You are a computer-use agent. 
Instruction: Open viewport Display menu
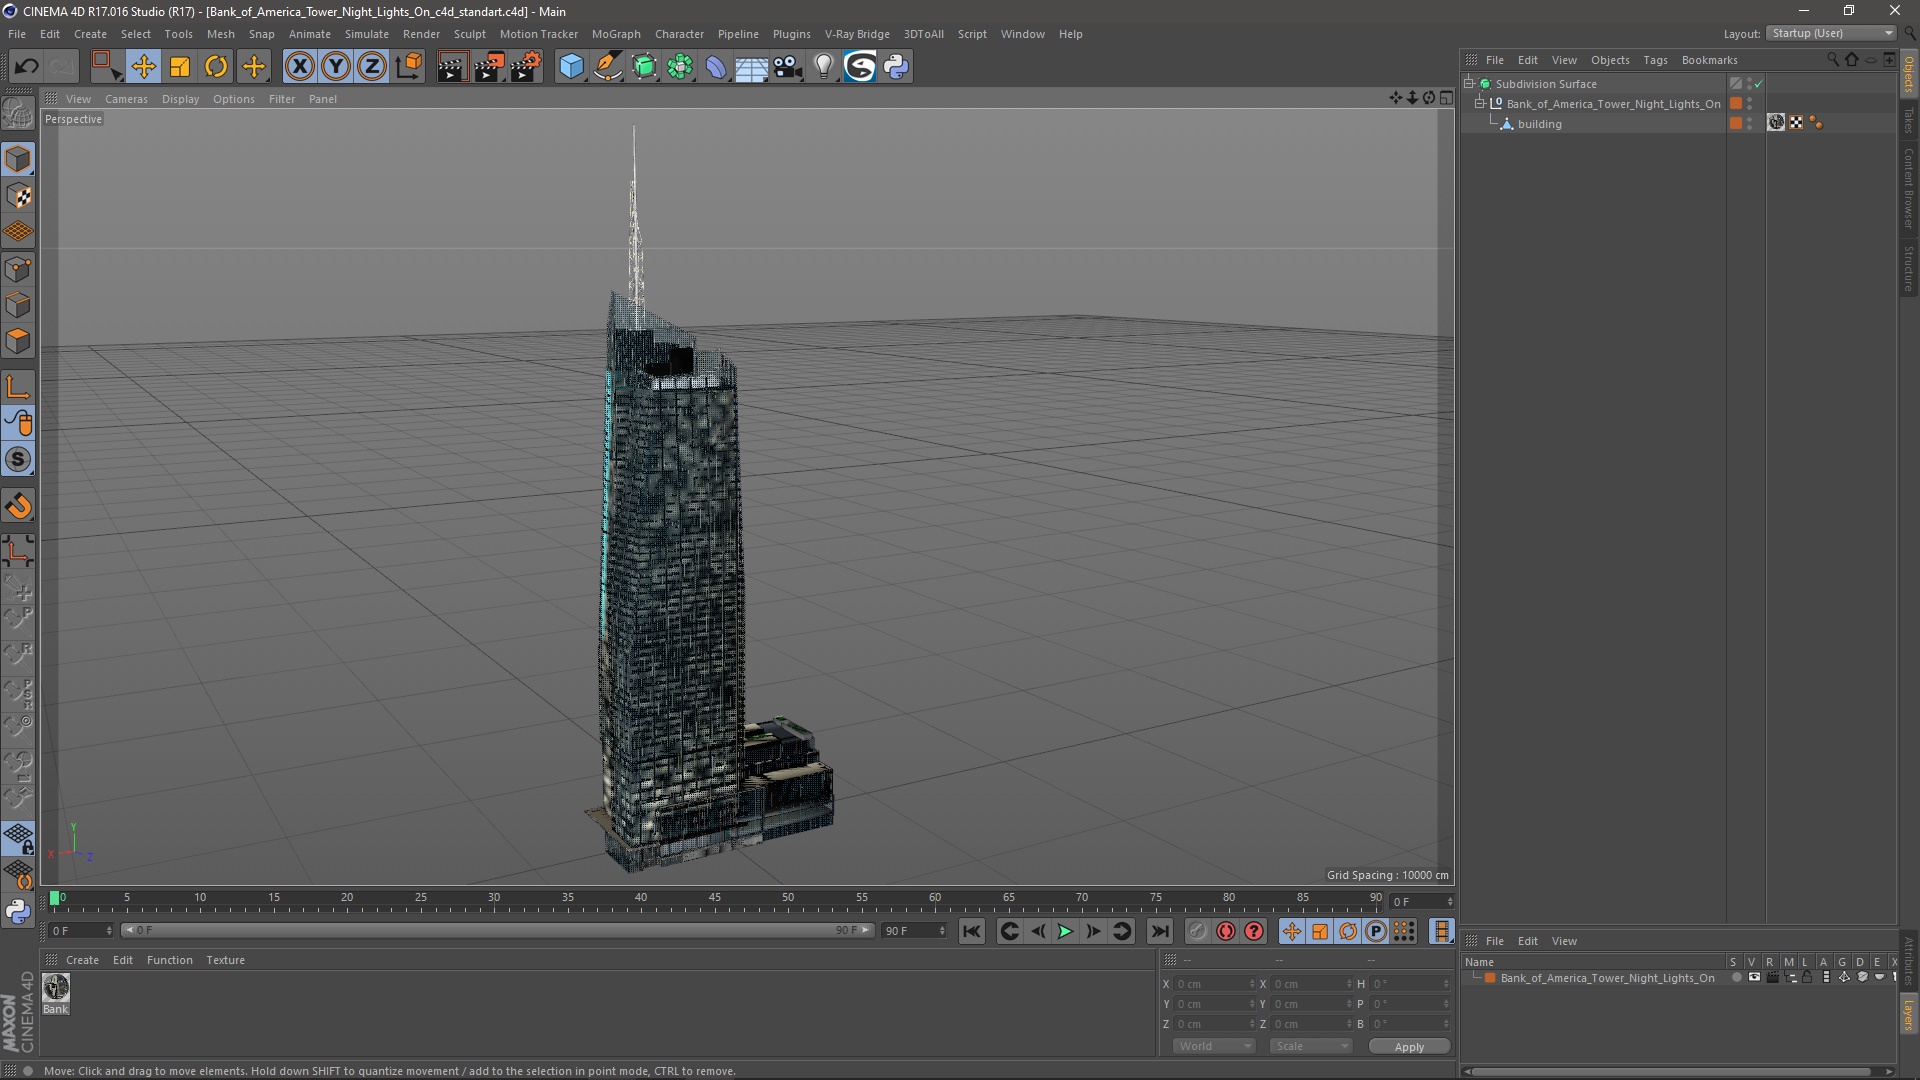click(180, 99)
